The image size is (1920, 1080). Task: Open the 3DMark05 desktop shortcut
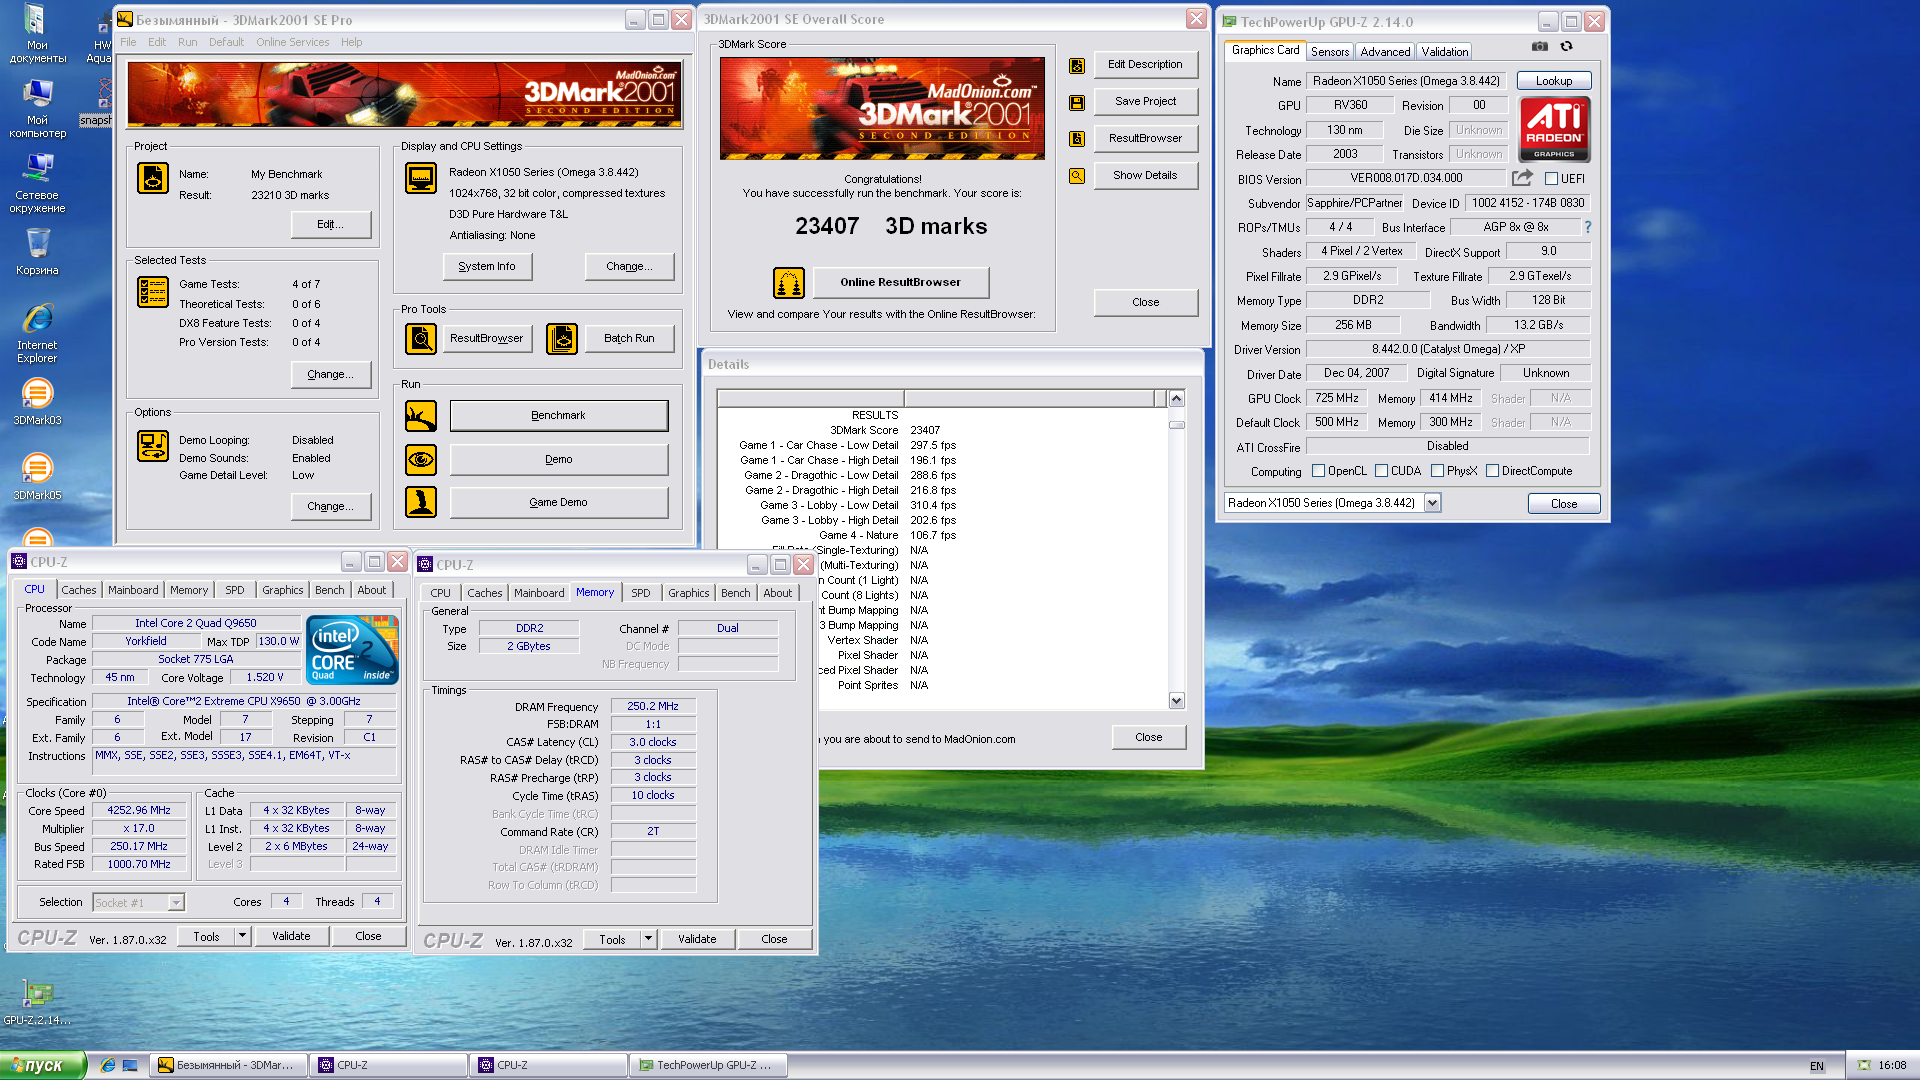(x=37, y=477)
